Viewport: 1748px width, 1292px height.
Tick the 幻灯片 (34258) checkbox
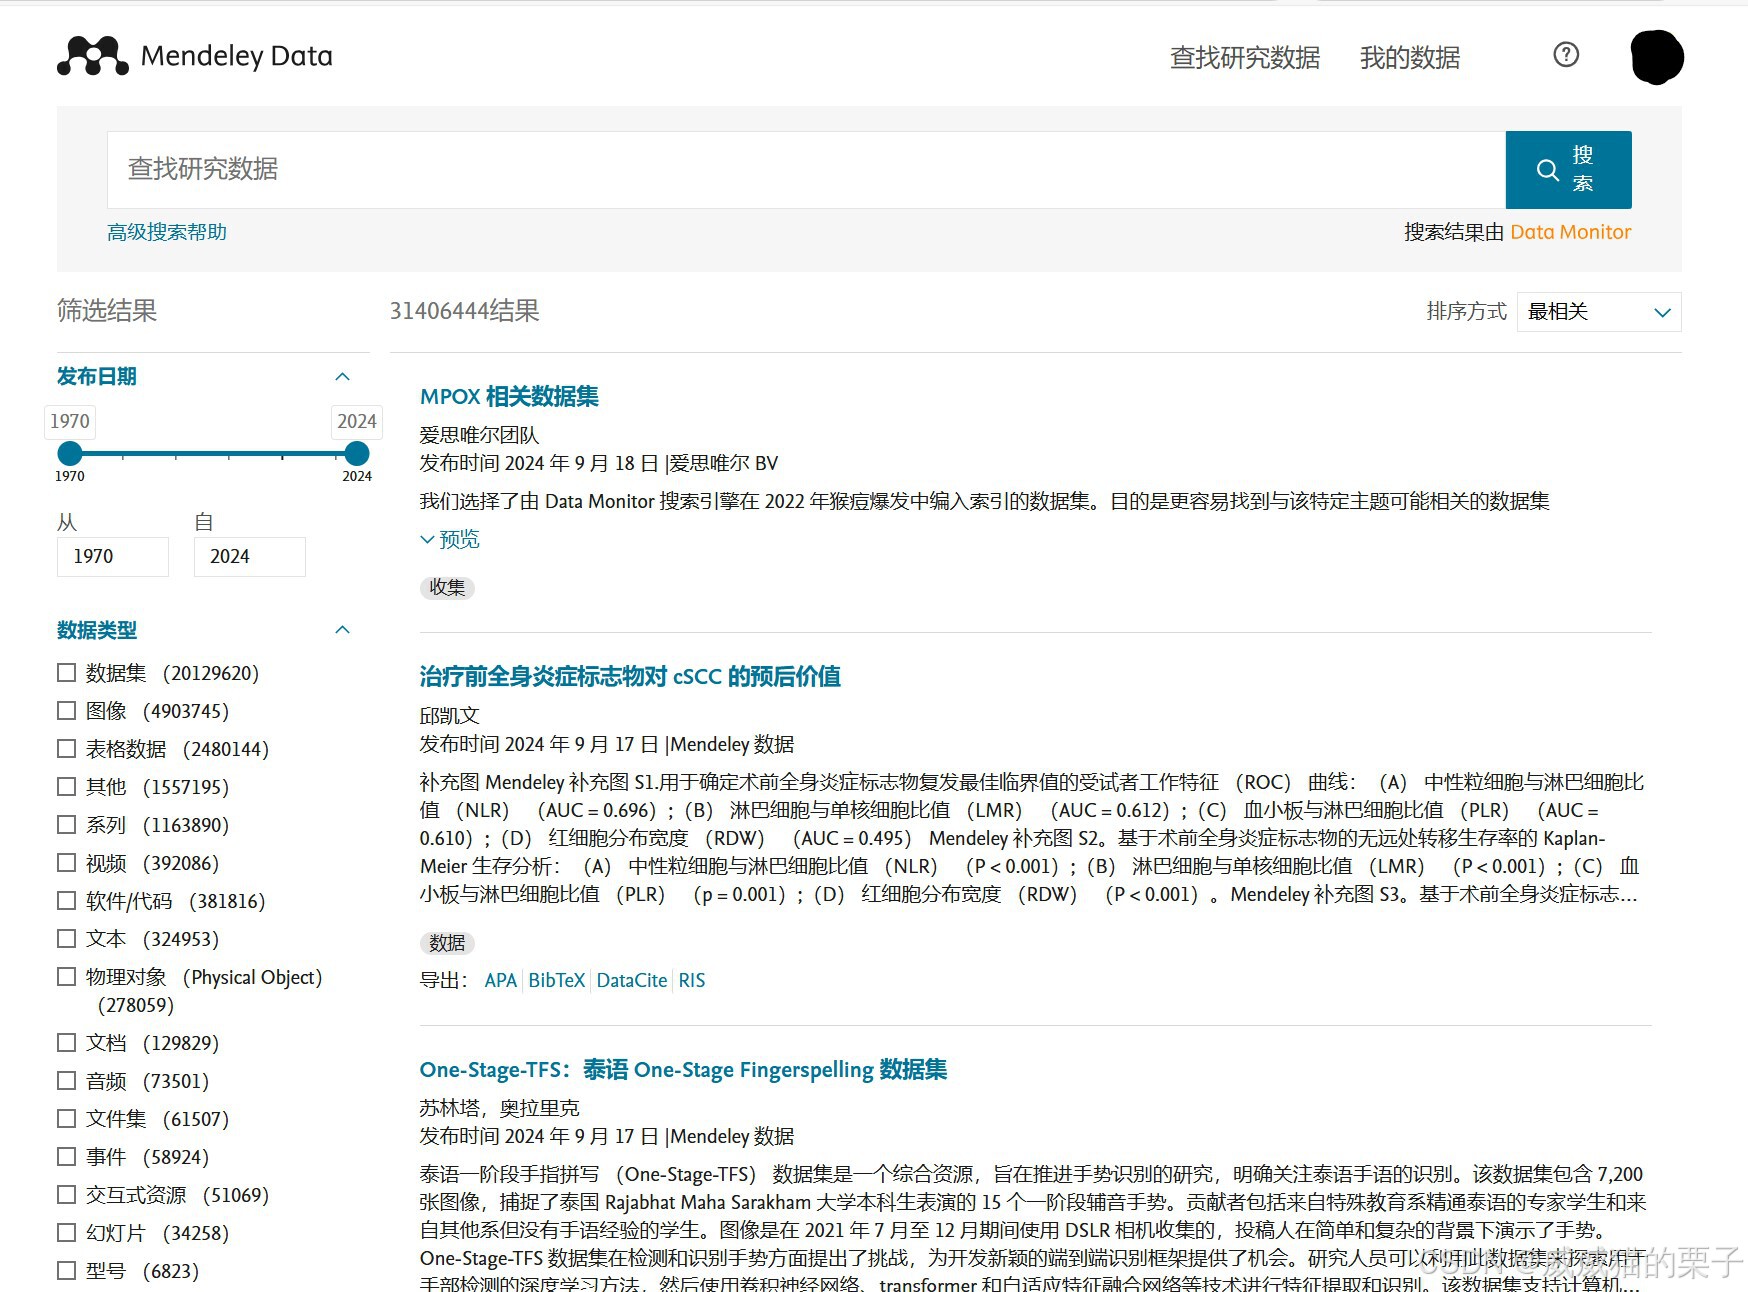(x=67, y=1233)
